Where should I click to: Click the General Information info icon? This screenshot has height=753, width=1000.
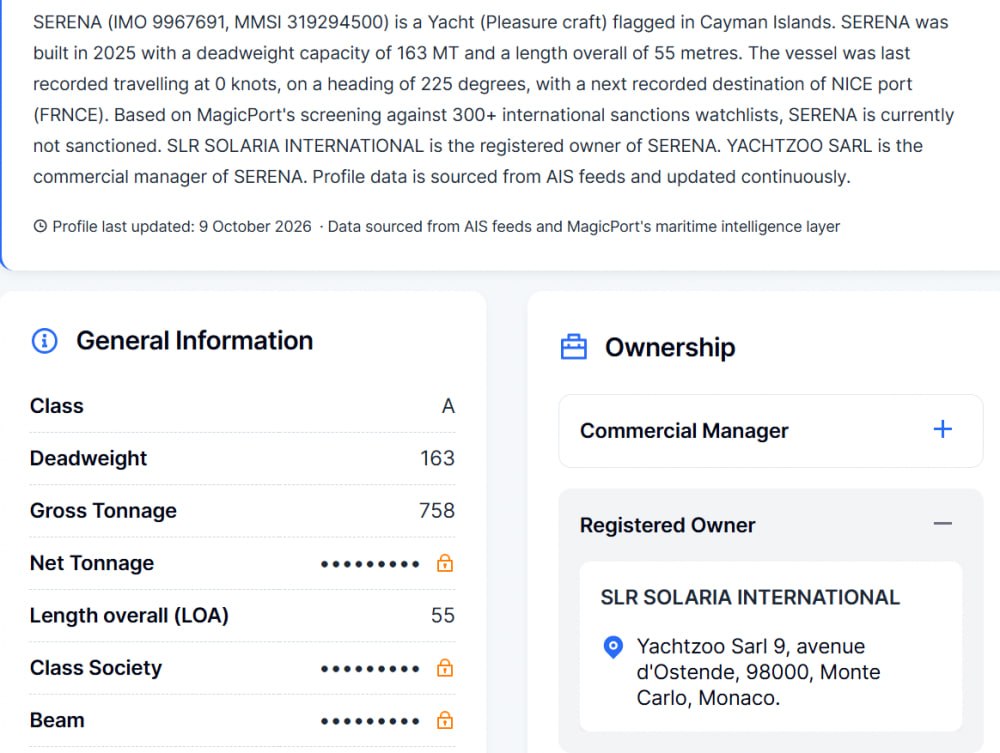point(45,340)
